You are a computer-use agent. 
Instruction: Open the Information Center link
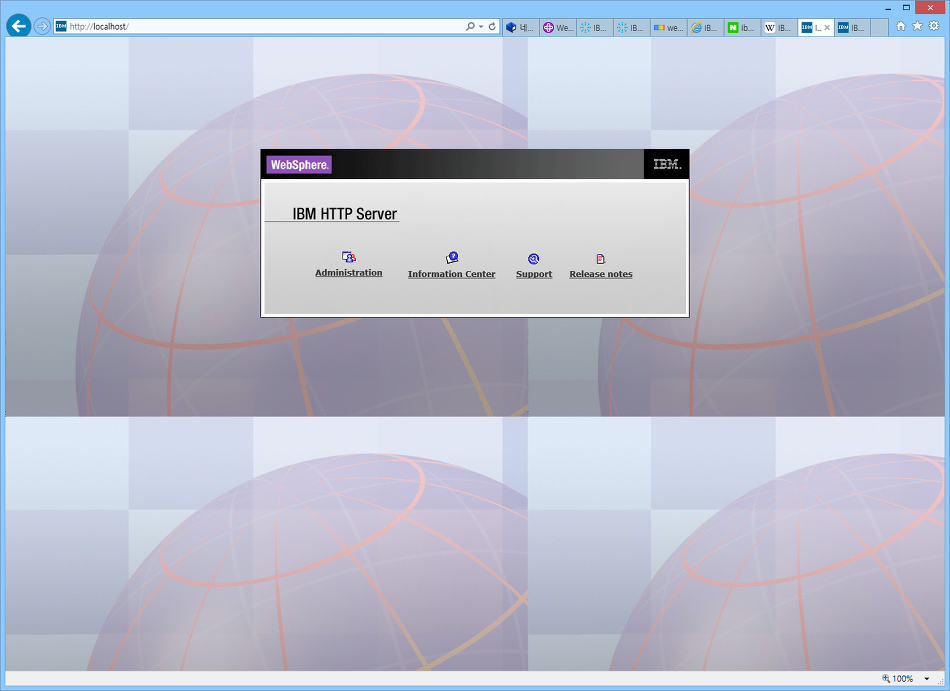[x=451, y=274]
